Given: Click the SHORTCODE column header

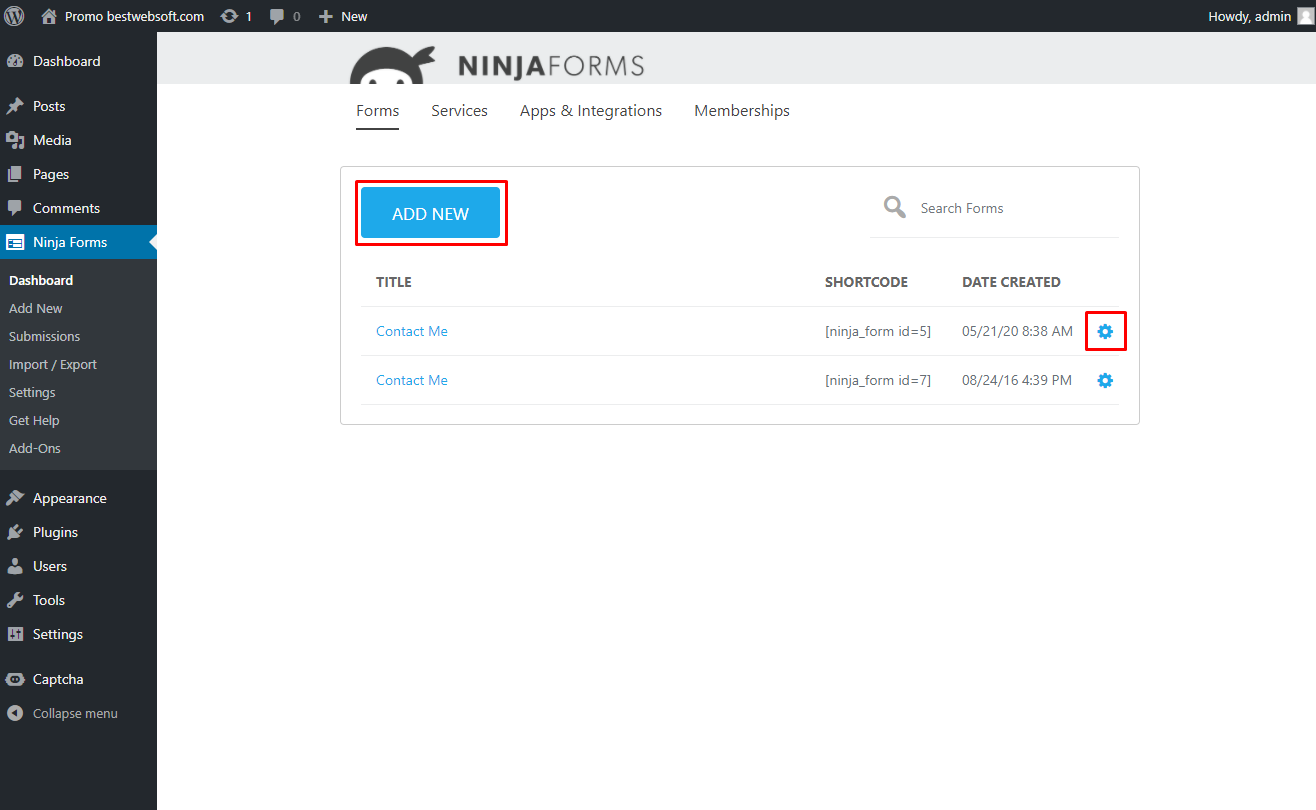Looking at the screenshot, I should click(866, 282).
